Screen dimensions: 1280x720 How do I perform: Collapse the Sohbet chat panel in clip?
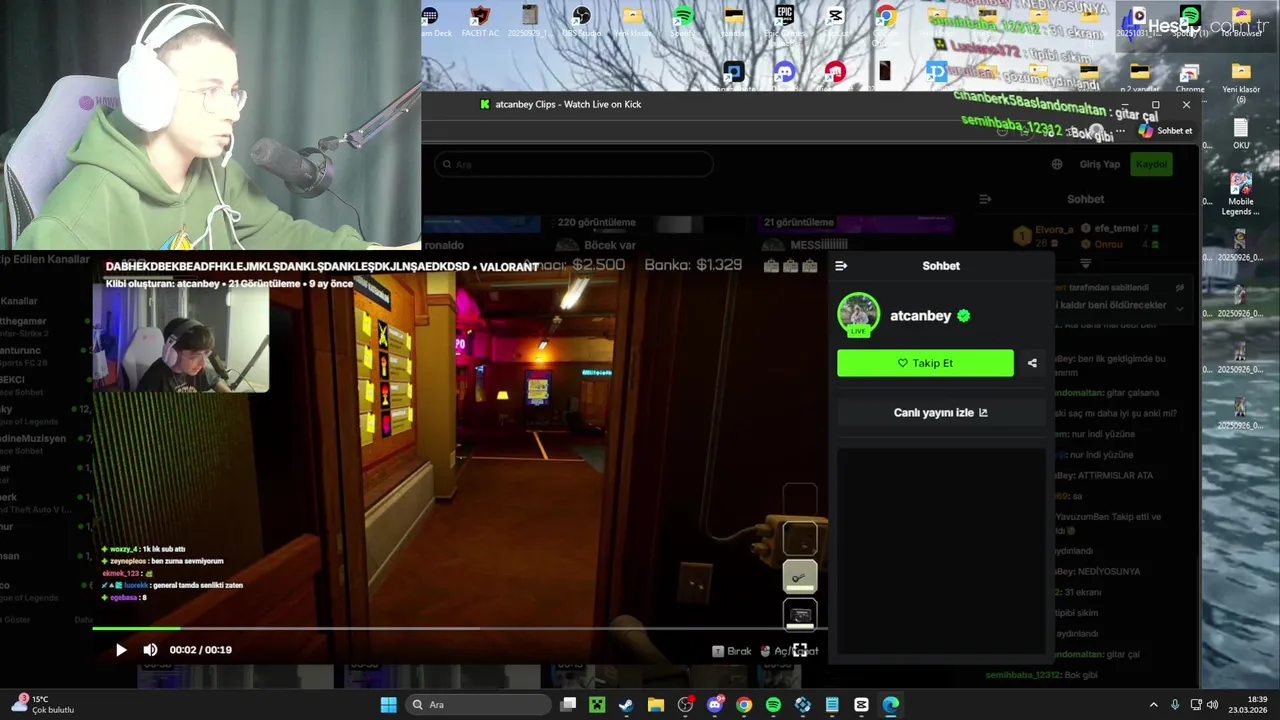tap(841, 266)
